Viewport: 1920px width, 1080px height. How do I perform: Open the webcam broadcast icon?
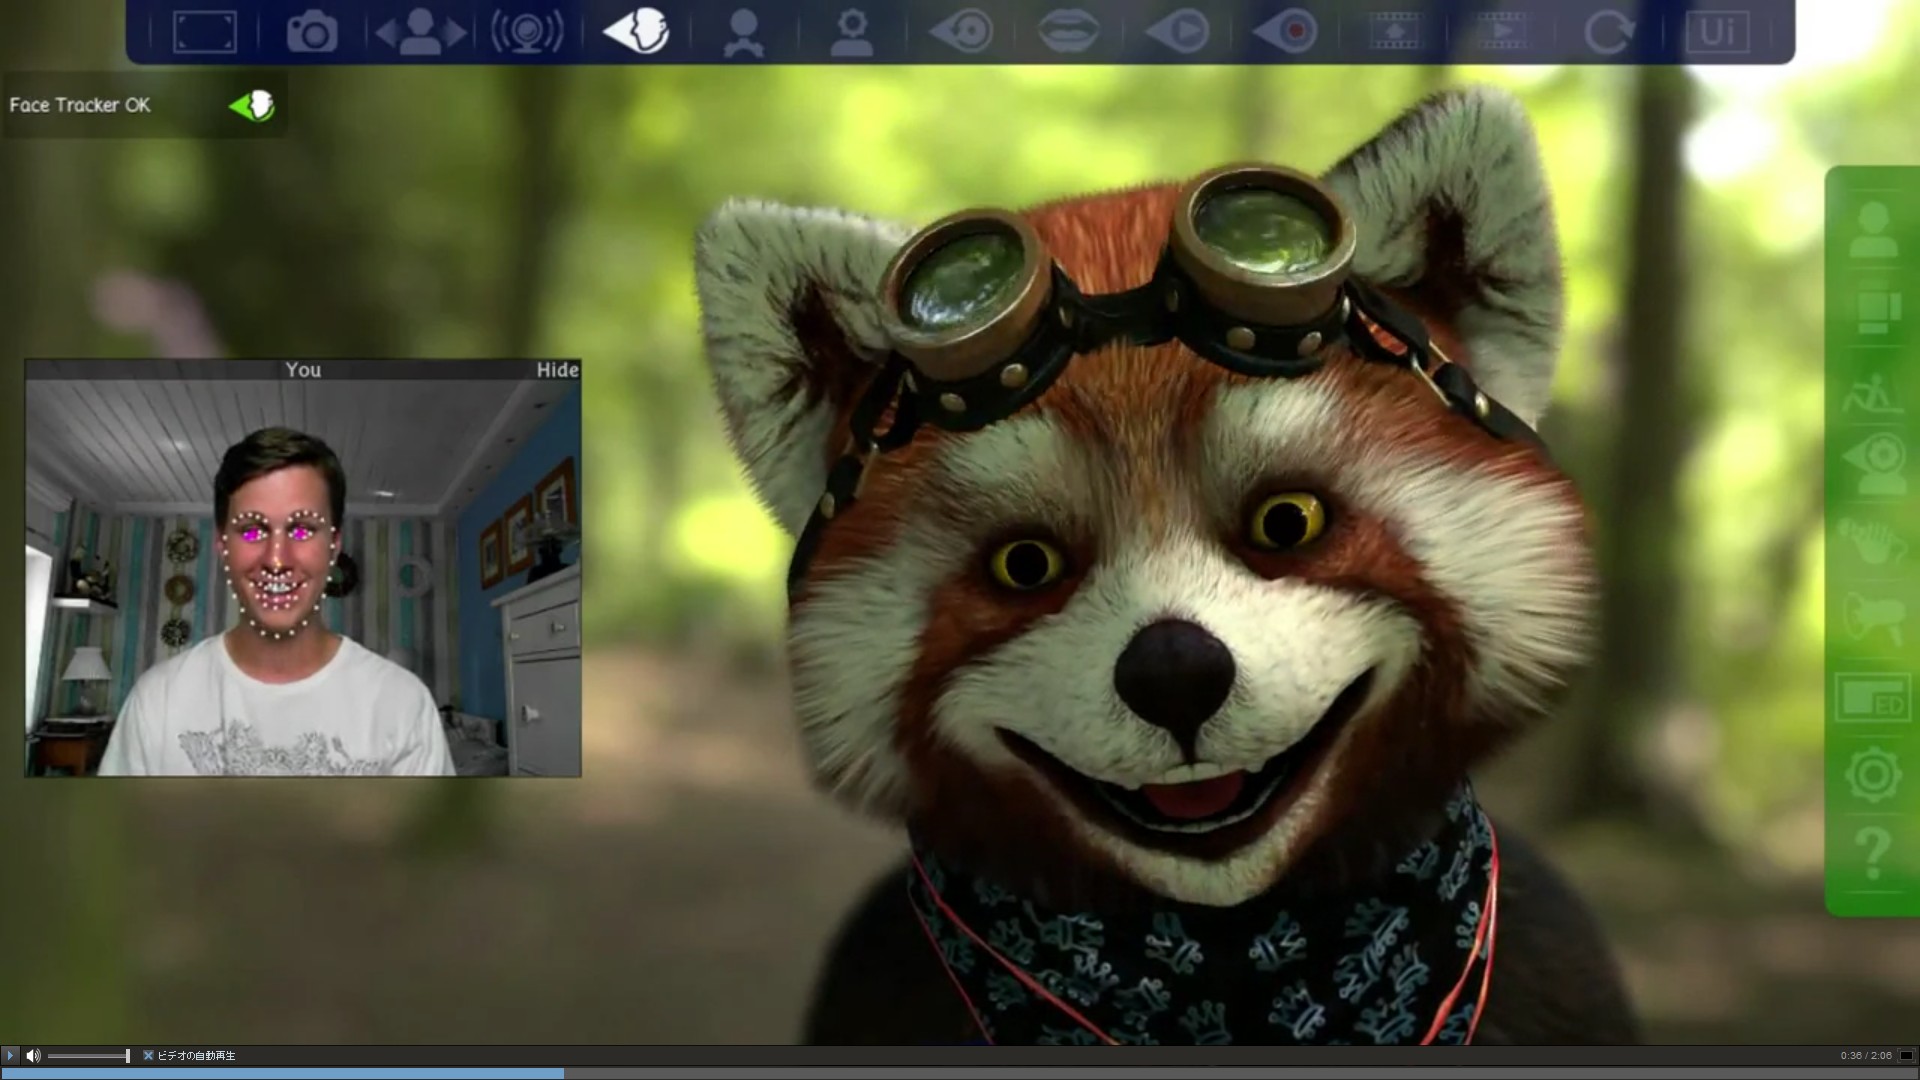528,31
